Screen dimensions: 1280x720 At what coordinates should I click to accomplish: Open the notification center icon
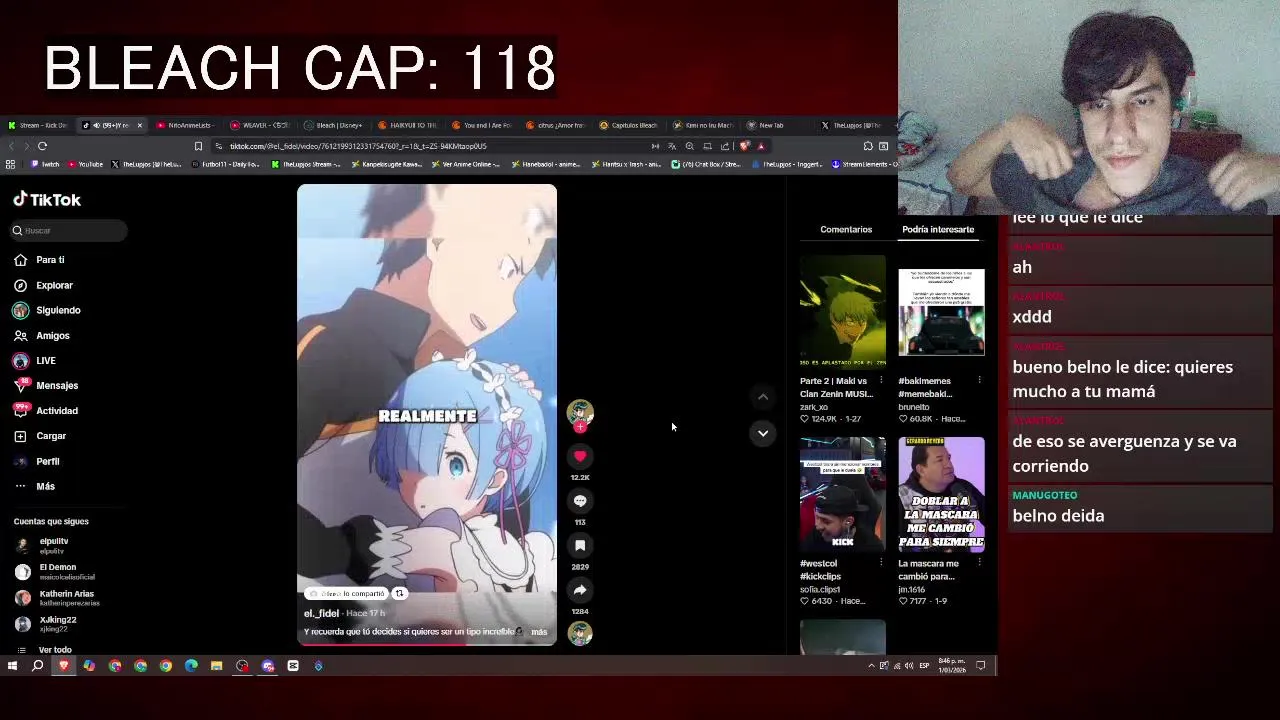[x=981, y=666]
